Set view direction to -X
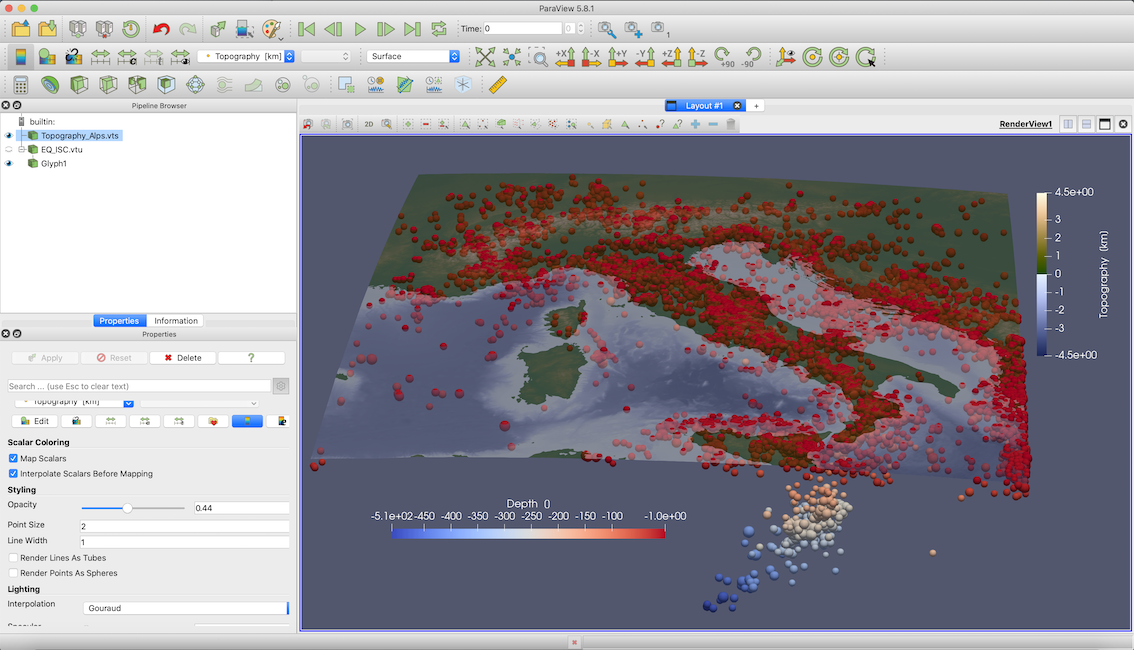This screenshot has height=650, width=1134. [591, 56]
